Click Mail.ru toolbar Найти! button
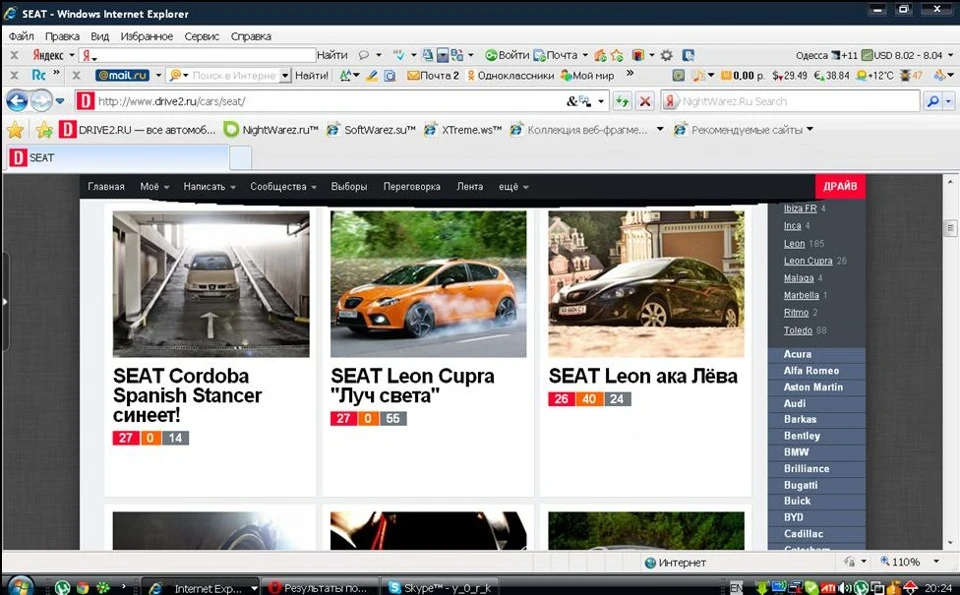The image size is (960, 595). click(312, 75)
